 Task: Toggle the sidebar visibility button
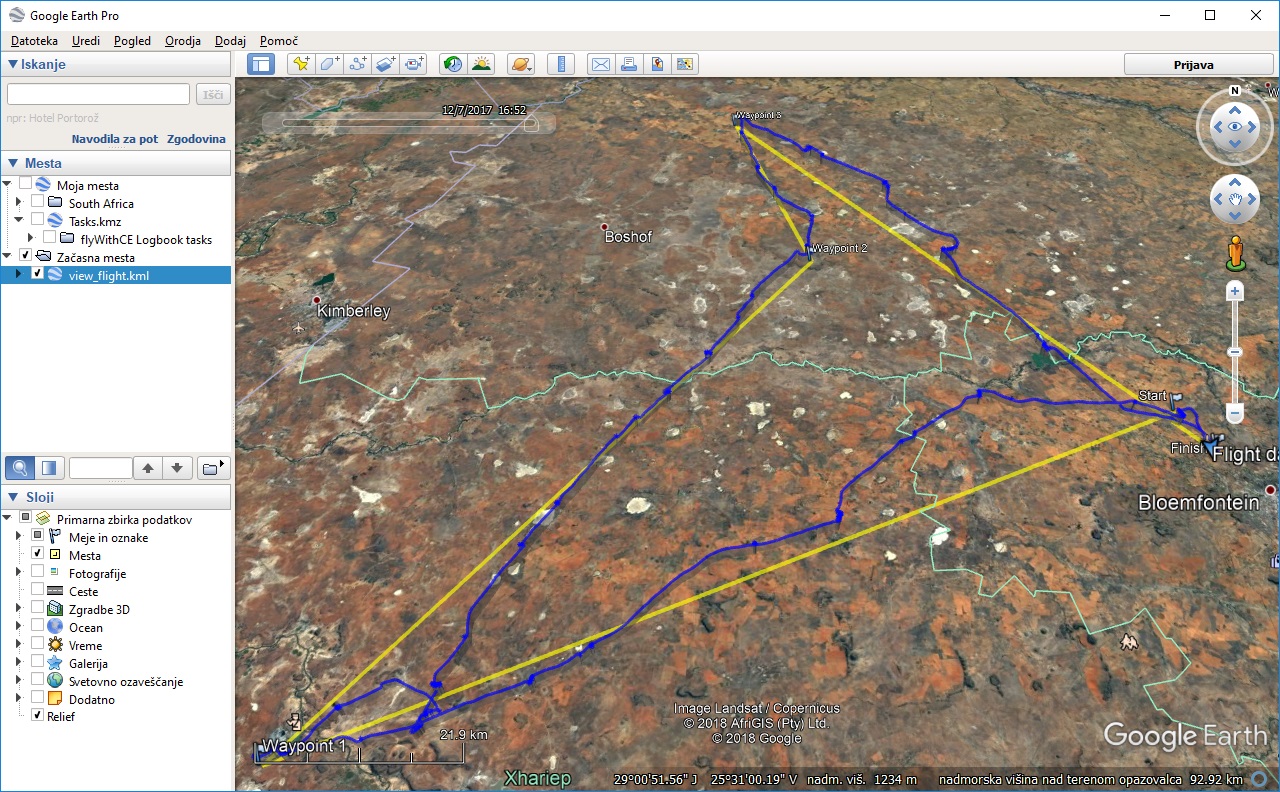tap(261, 64)
